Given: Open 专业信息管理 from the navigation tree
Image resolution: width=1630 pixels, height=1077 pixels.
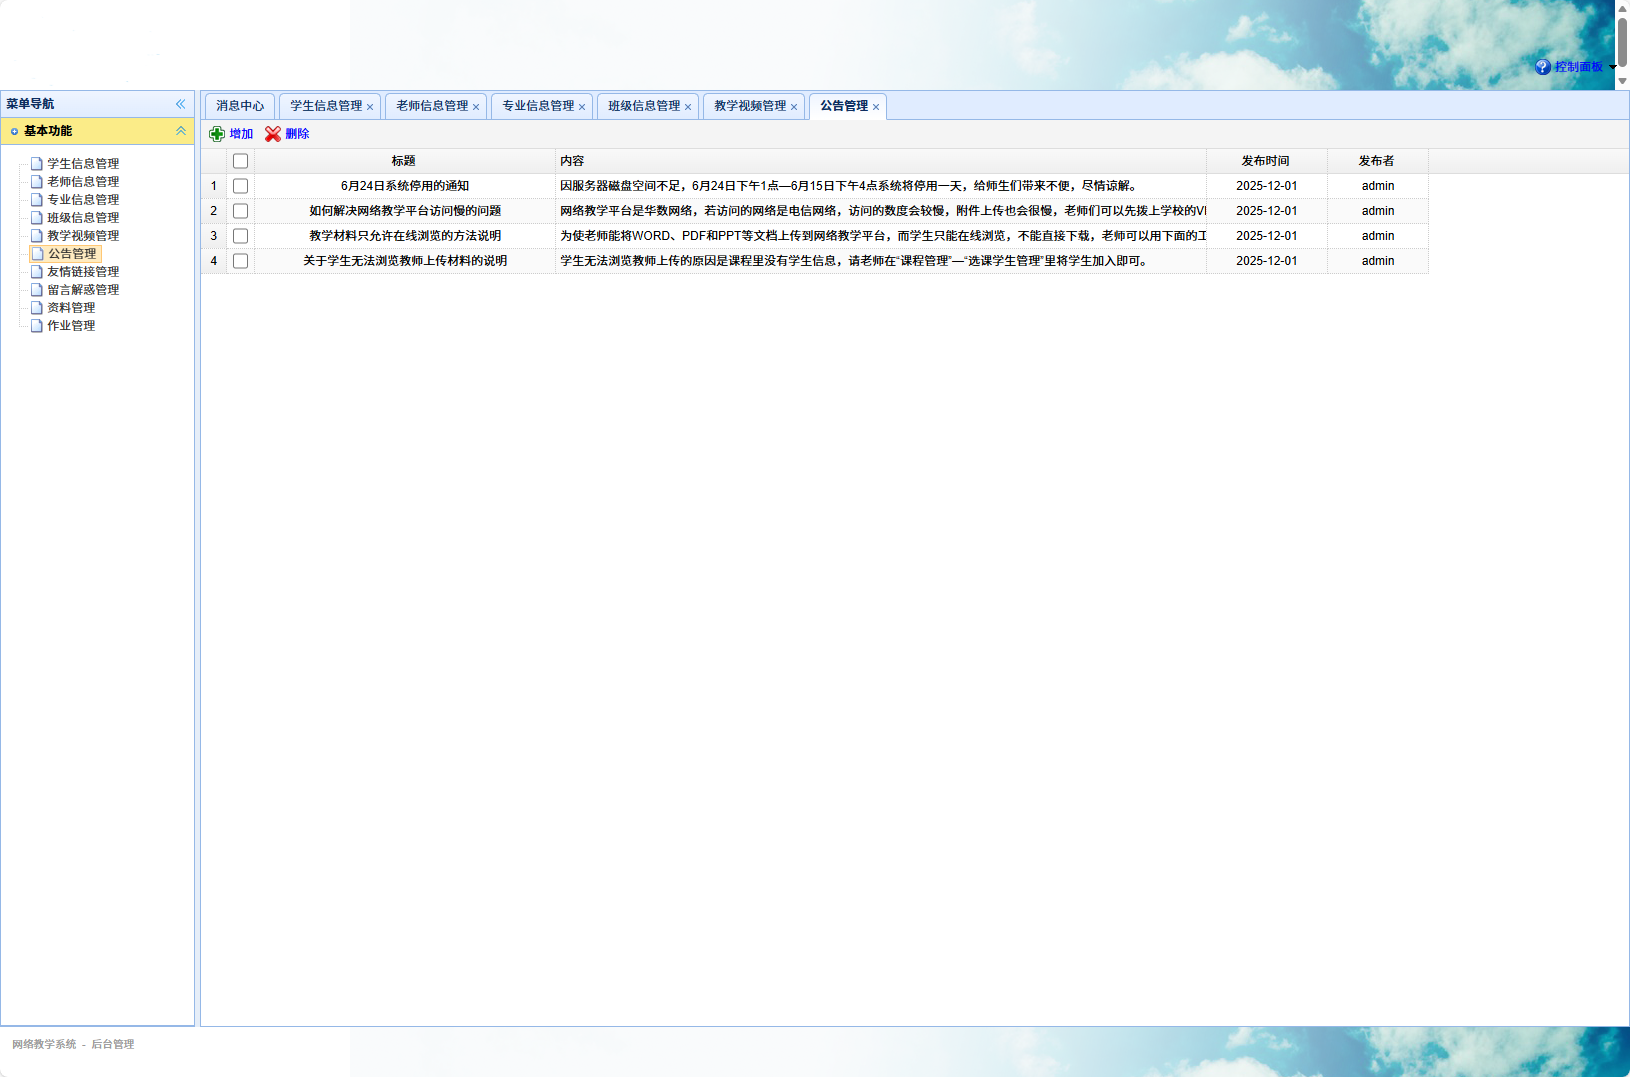Looking at the screenshot, I should point(83,200).
